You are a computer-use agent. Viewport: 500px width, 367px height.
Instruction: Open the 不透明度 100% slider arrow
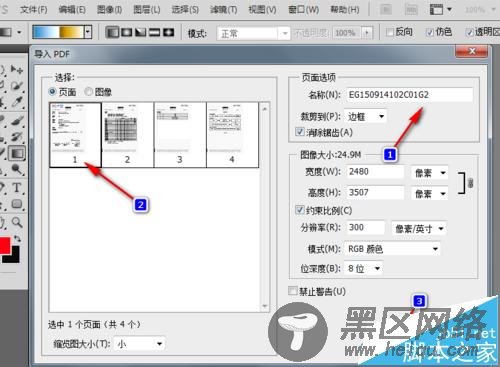point(367,33)
